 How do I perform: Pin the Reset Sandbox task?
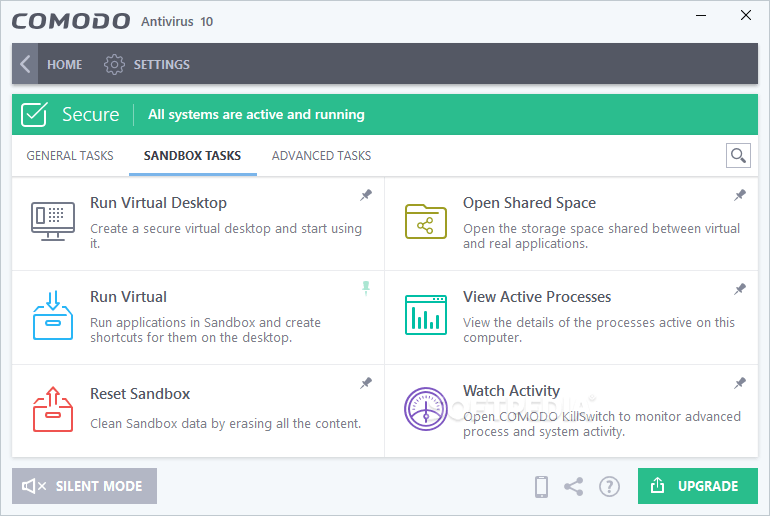[x=366, y=383]
